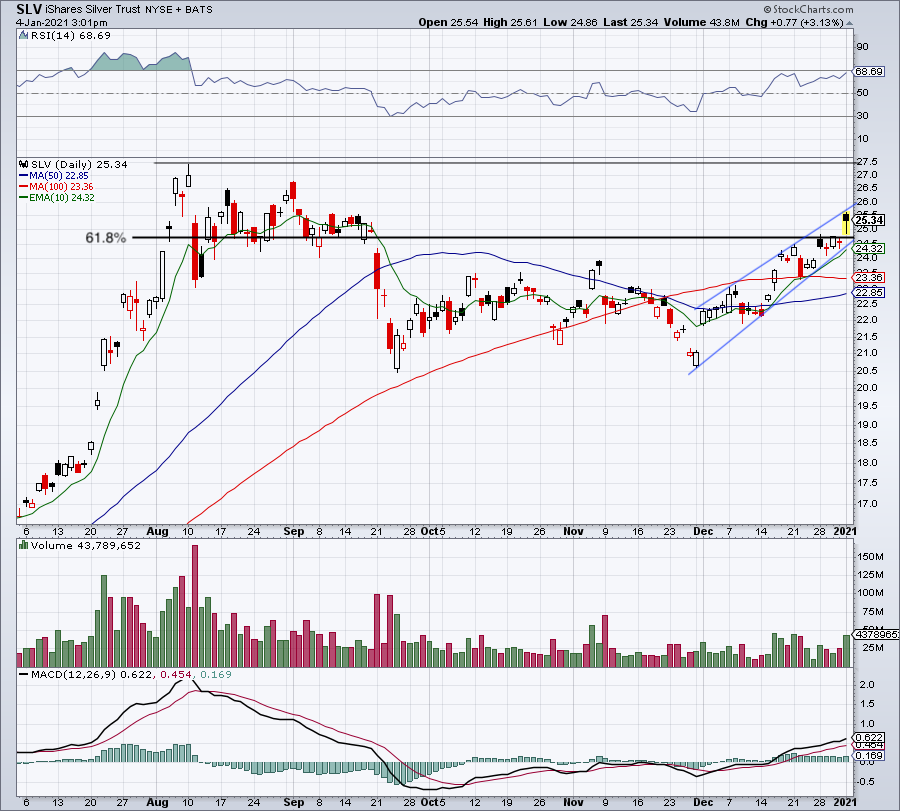Click the Dec label on price date axis
Screen dimensions: 900x811
click(x=703, y=531)
